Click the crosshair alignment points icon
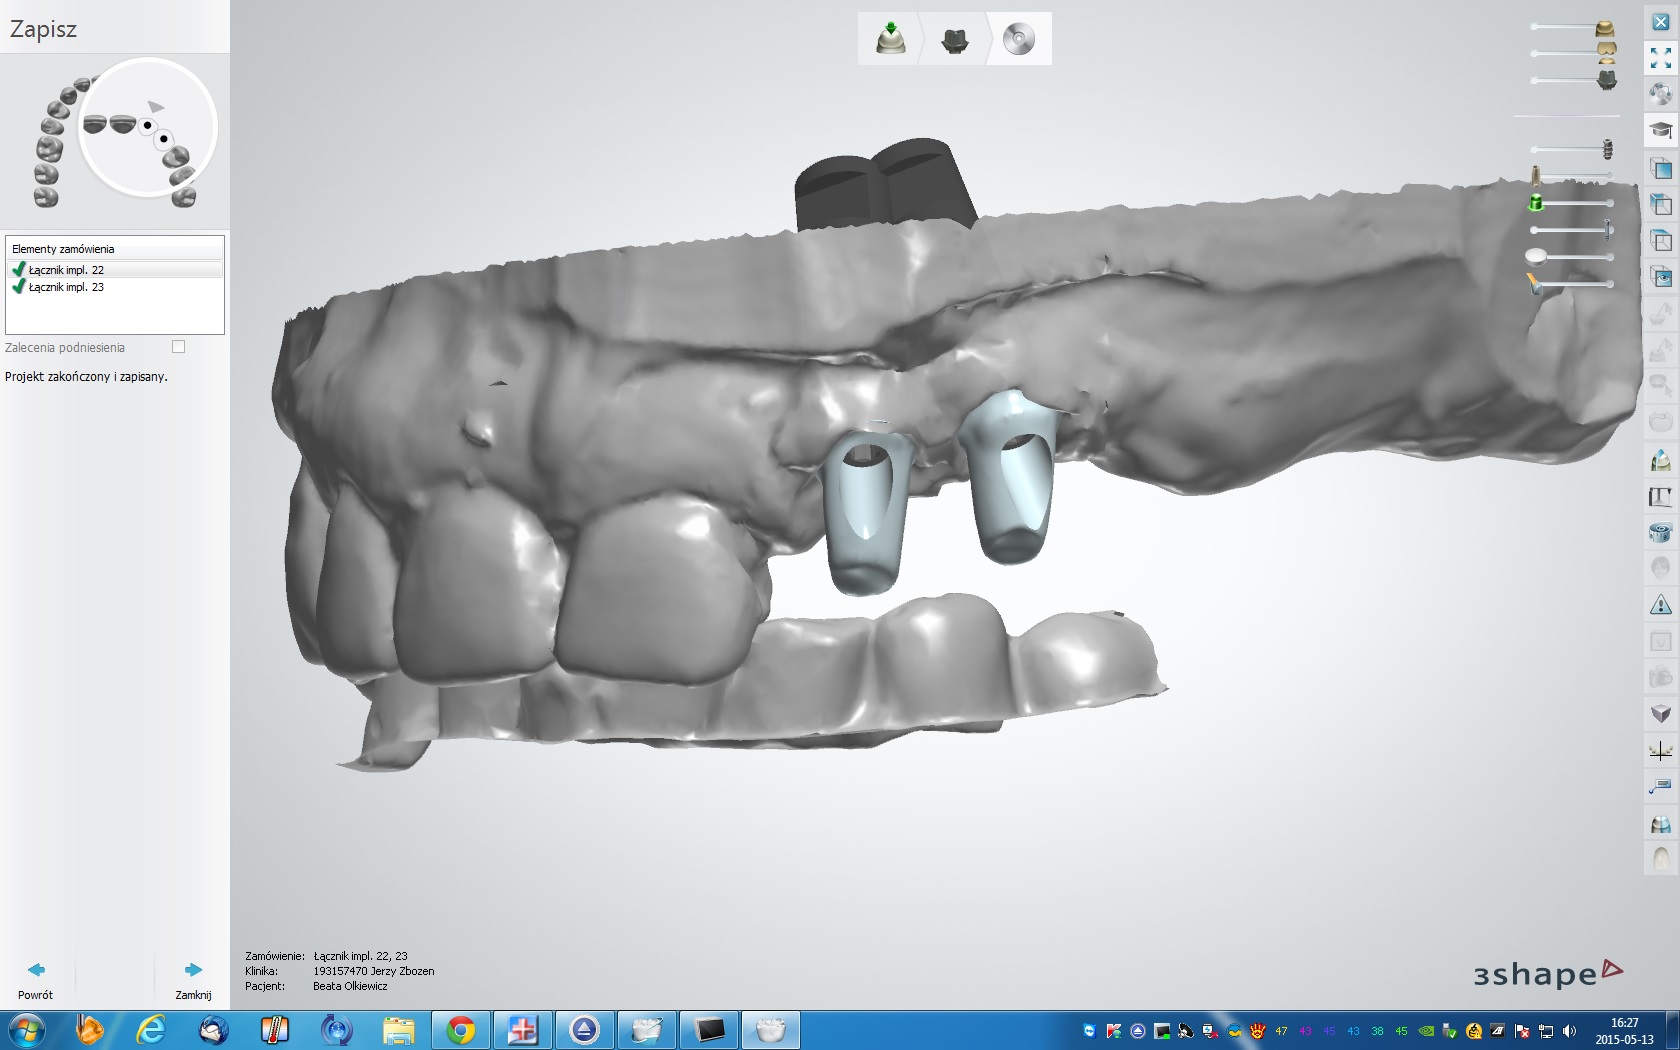The width and height of the screenshot is (1680, 1050). pos(1660,751)
